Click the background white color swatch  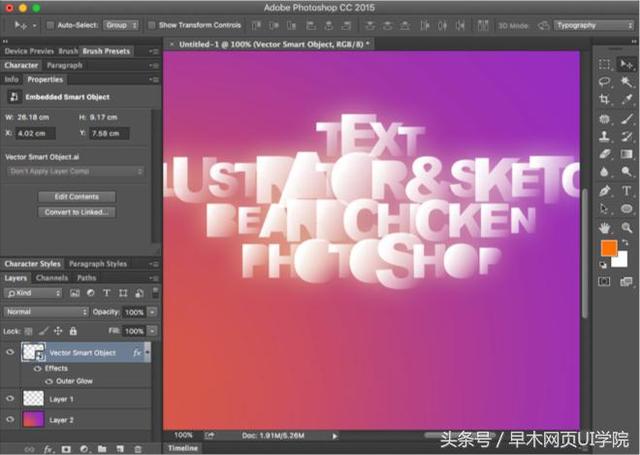tap(621, 261)
